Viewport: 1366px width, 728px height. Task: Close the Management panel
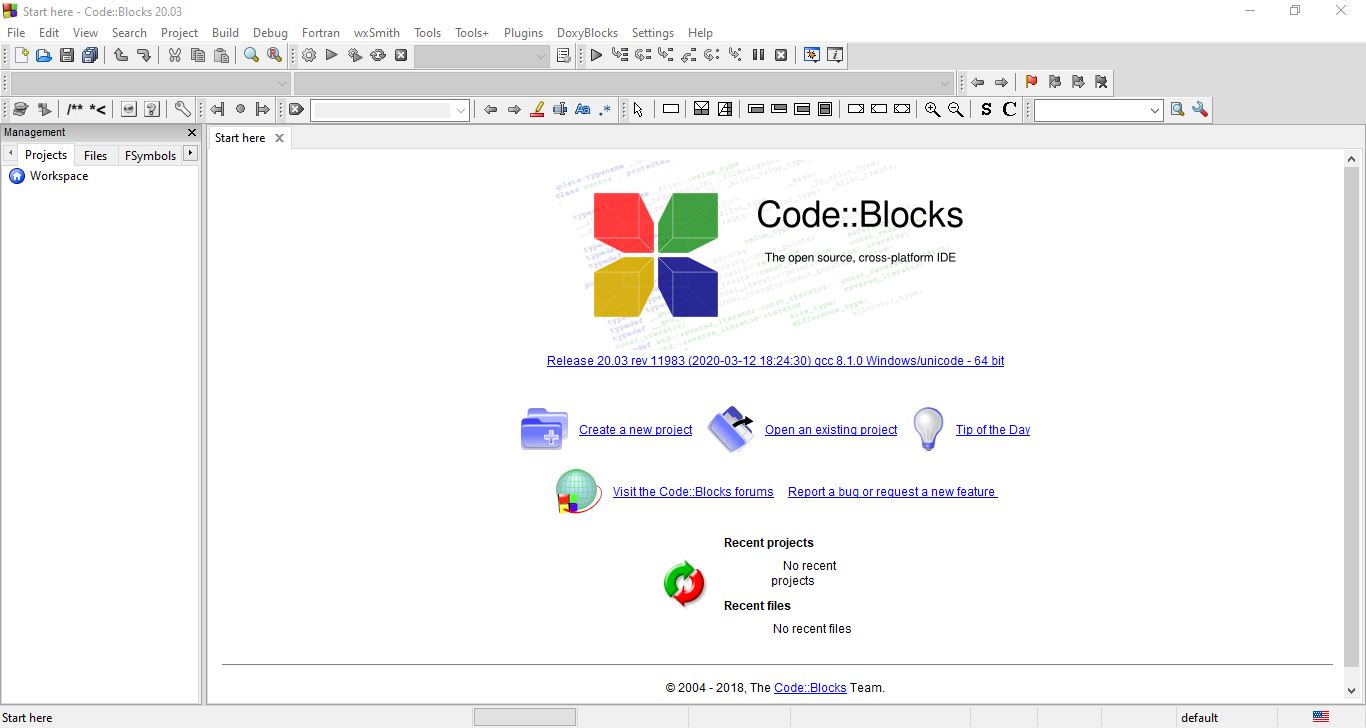click(192, 133)
